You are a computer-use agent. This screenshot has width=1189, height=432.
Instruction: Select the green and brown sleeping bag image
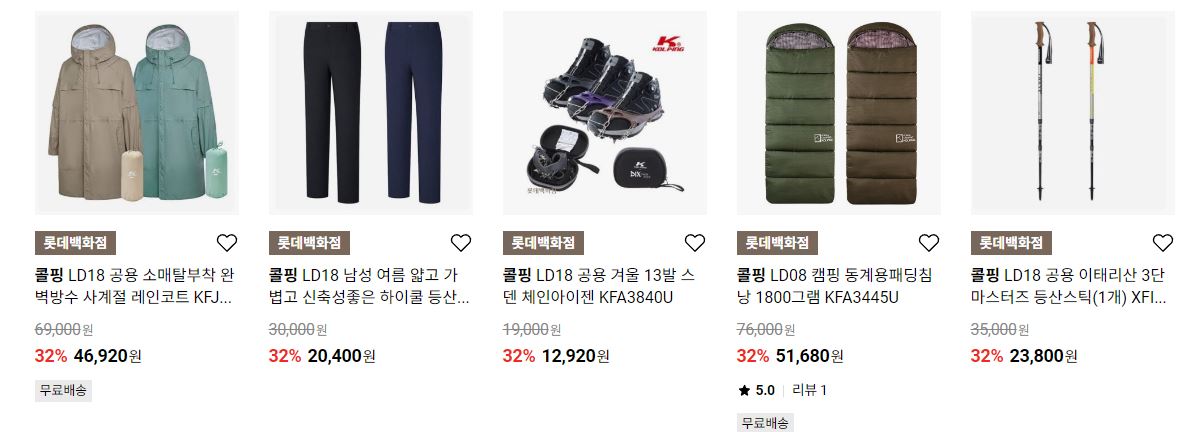(x=839, y=113)
